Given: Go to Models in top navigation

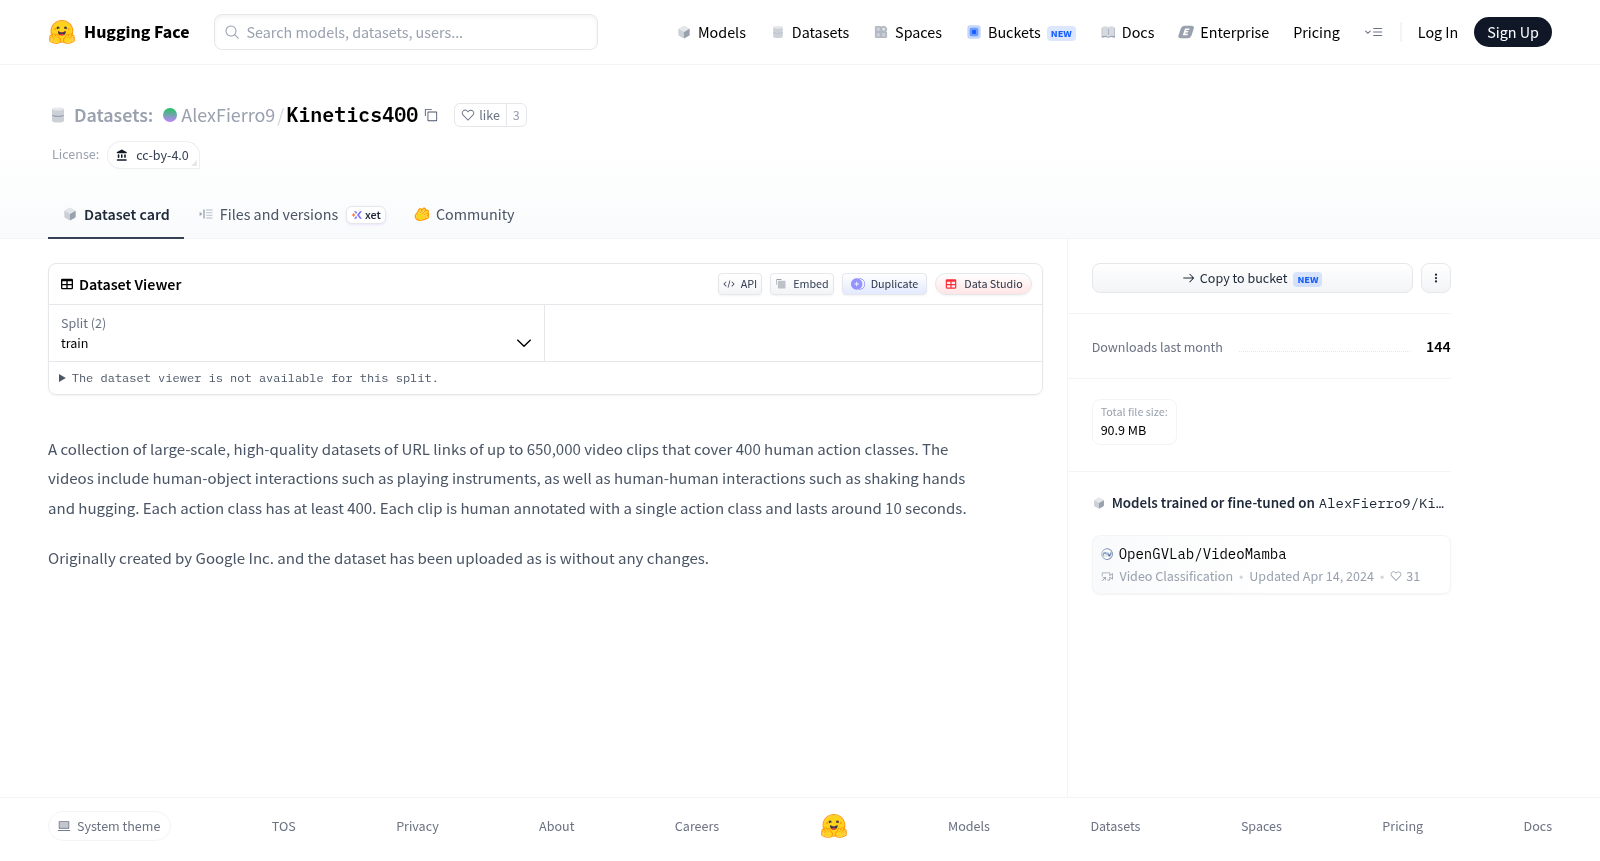Looking at the screenshot, I should 711,32.
